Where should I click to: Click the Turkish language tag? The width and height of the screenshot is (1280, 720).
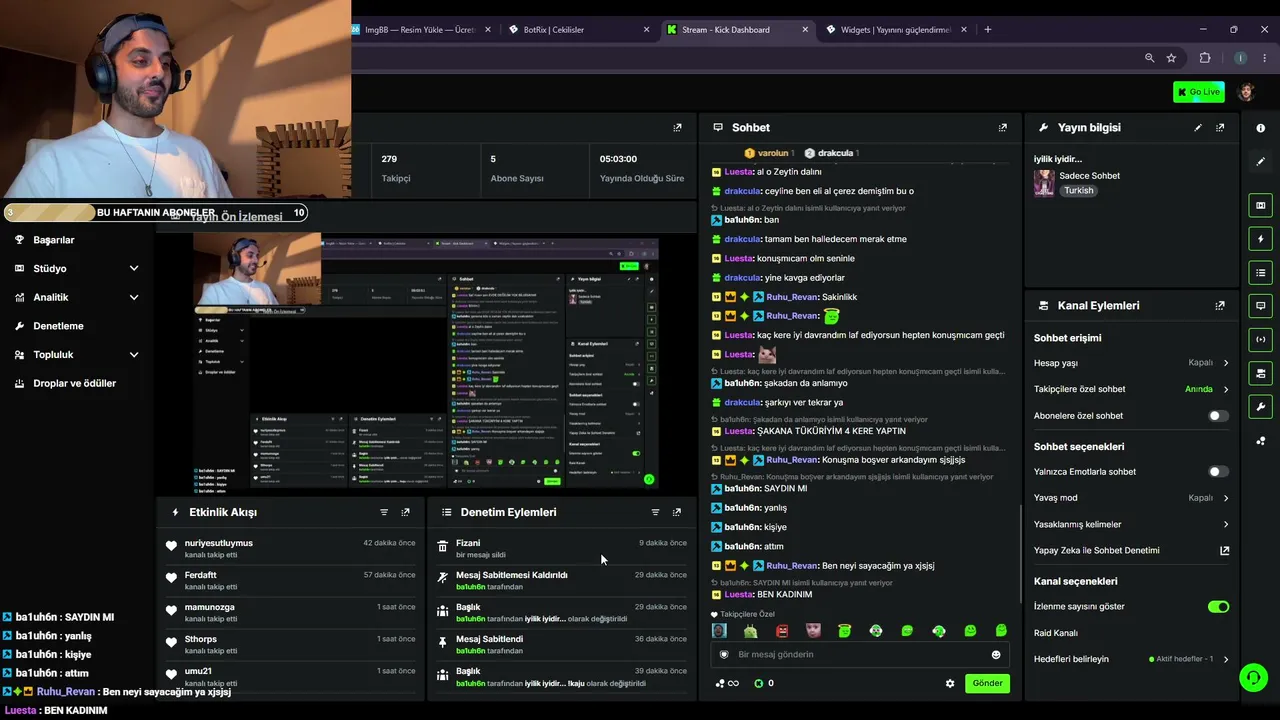coord(1078,191)
